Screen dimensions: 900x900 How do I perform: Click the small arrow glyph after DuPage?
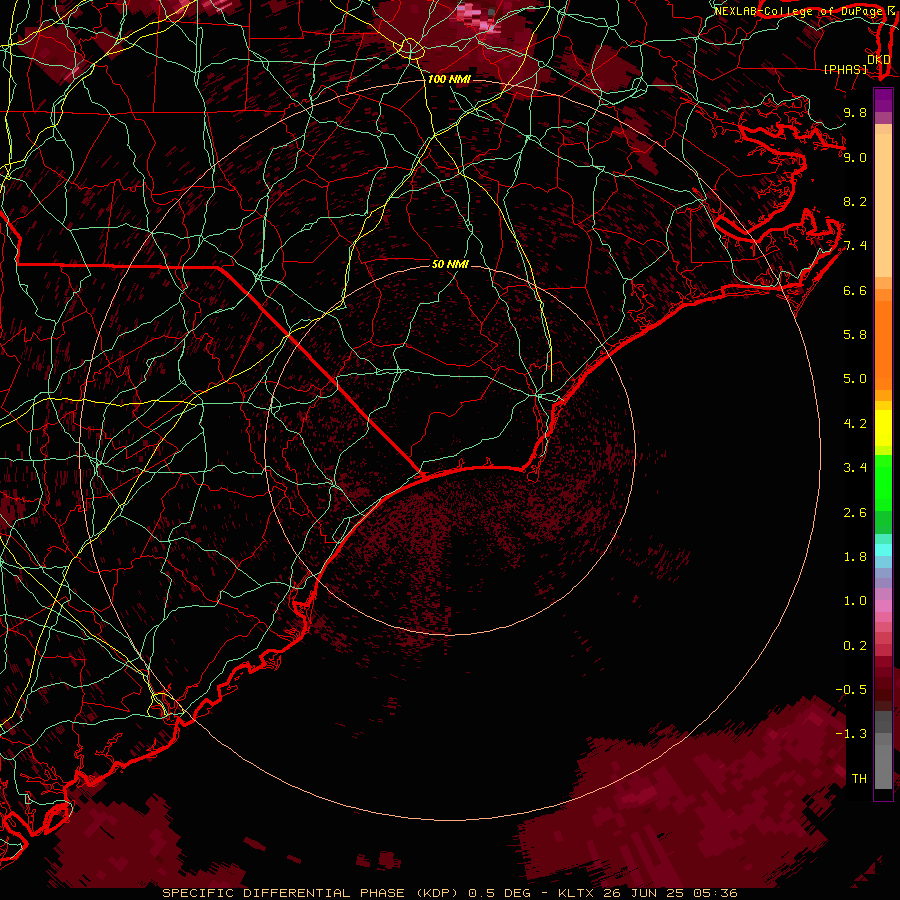891,11
